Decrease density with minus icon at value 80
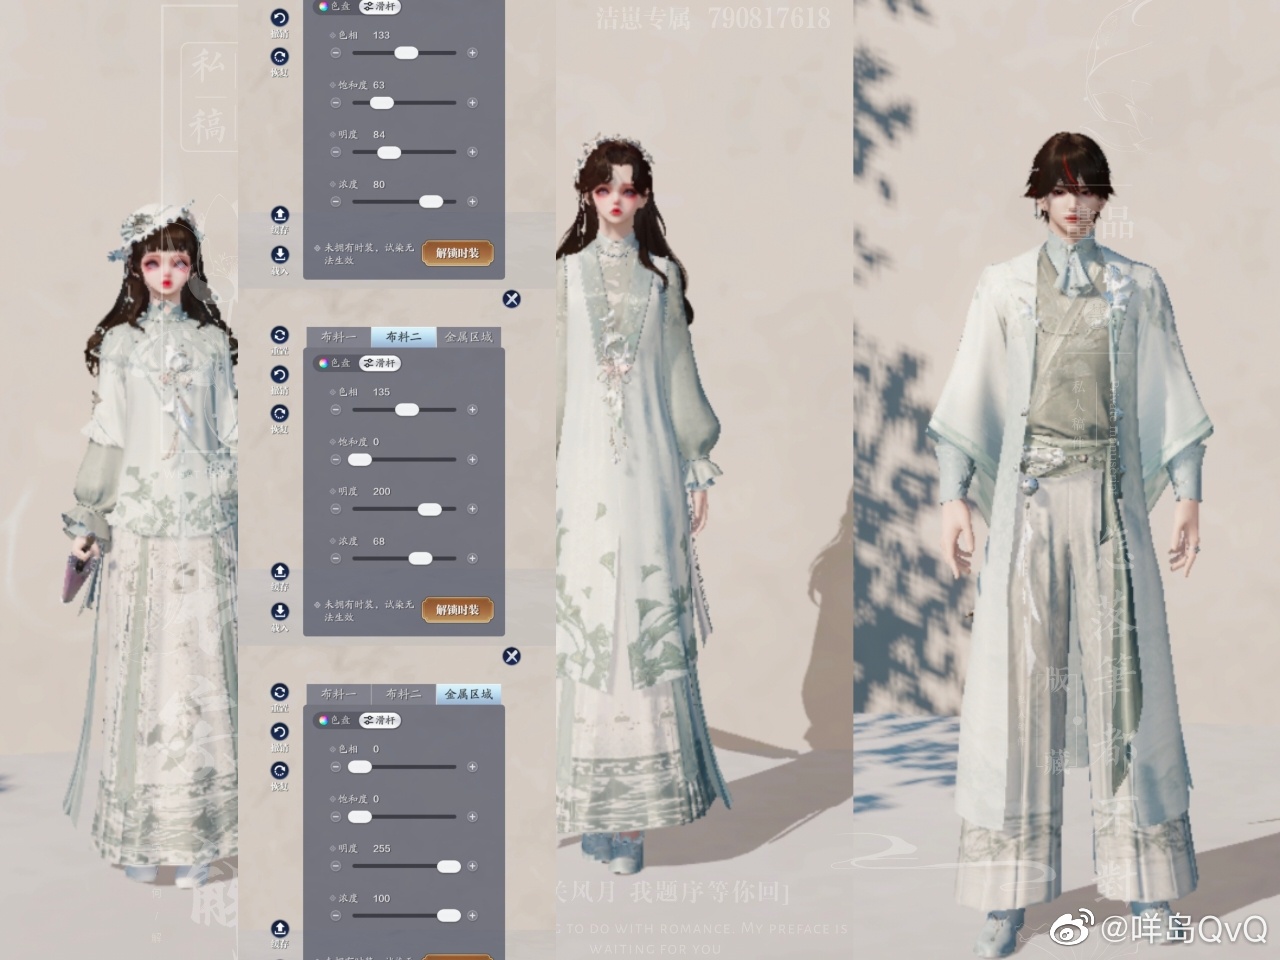 [x=336, y=202]
